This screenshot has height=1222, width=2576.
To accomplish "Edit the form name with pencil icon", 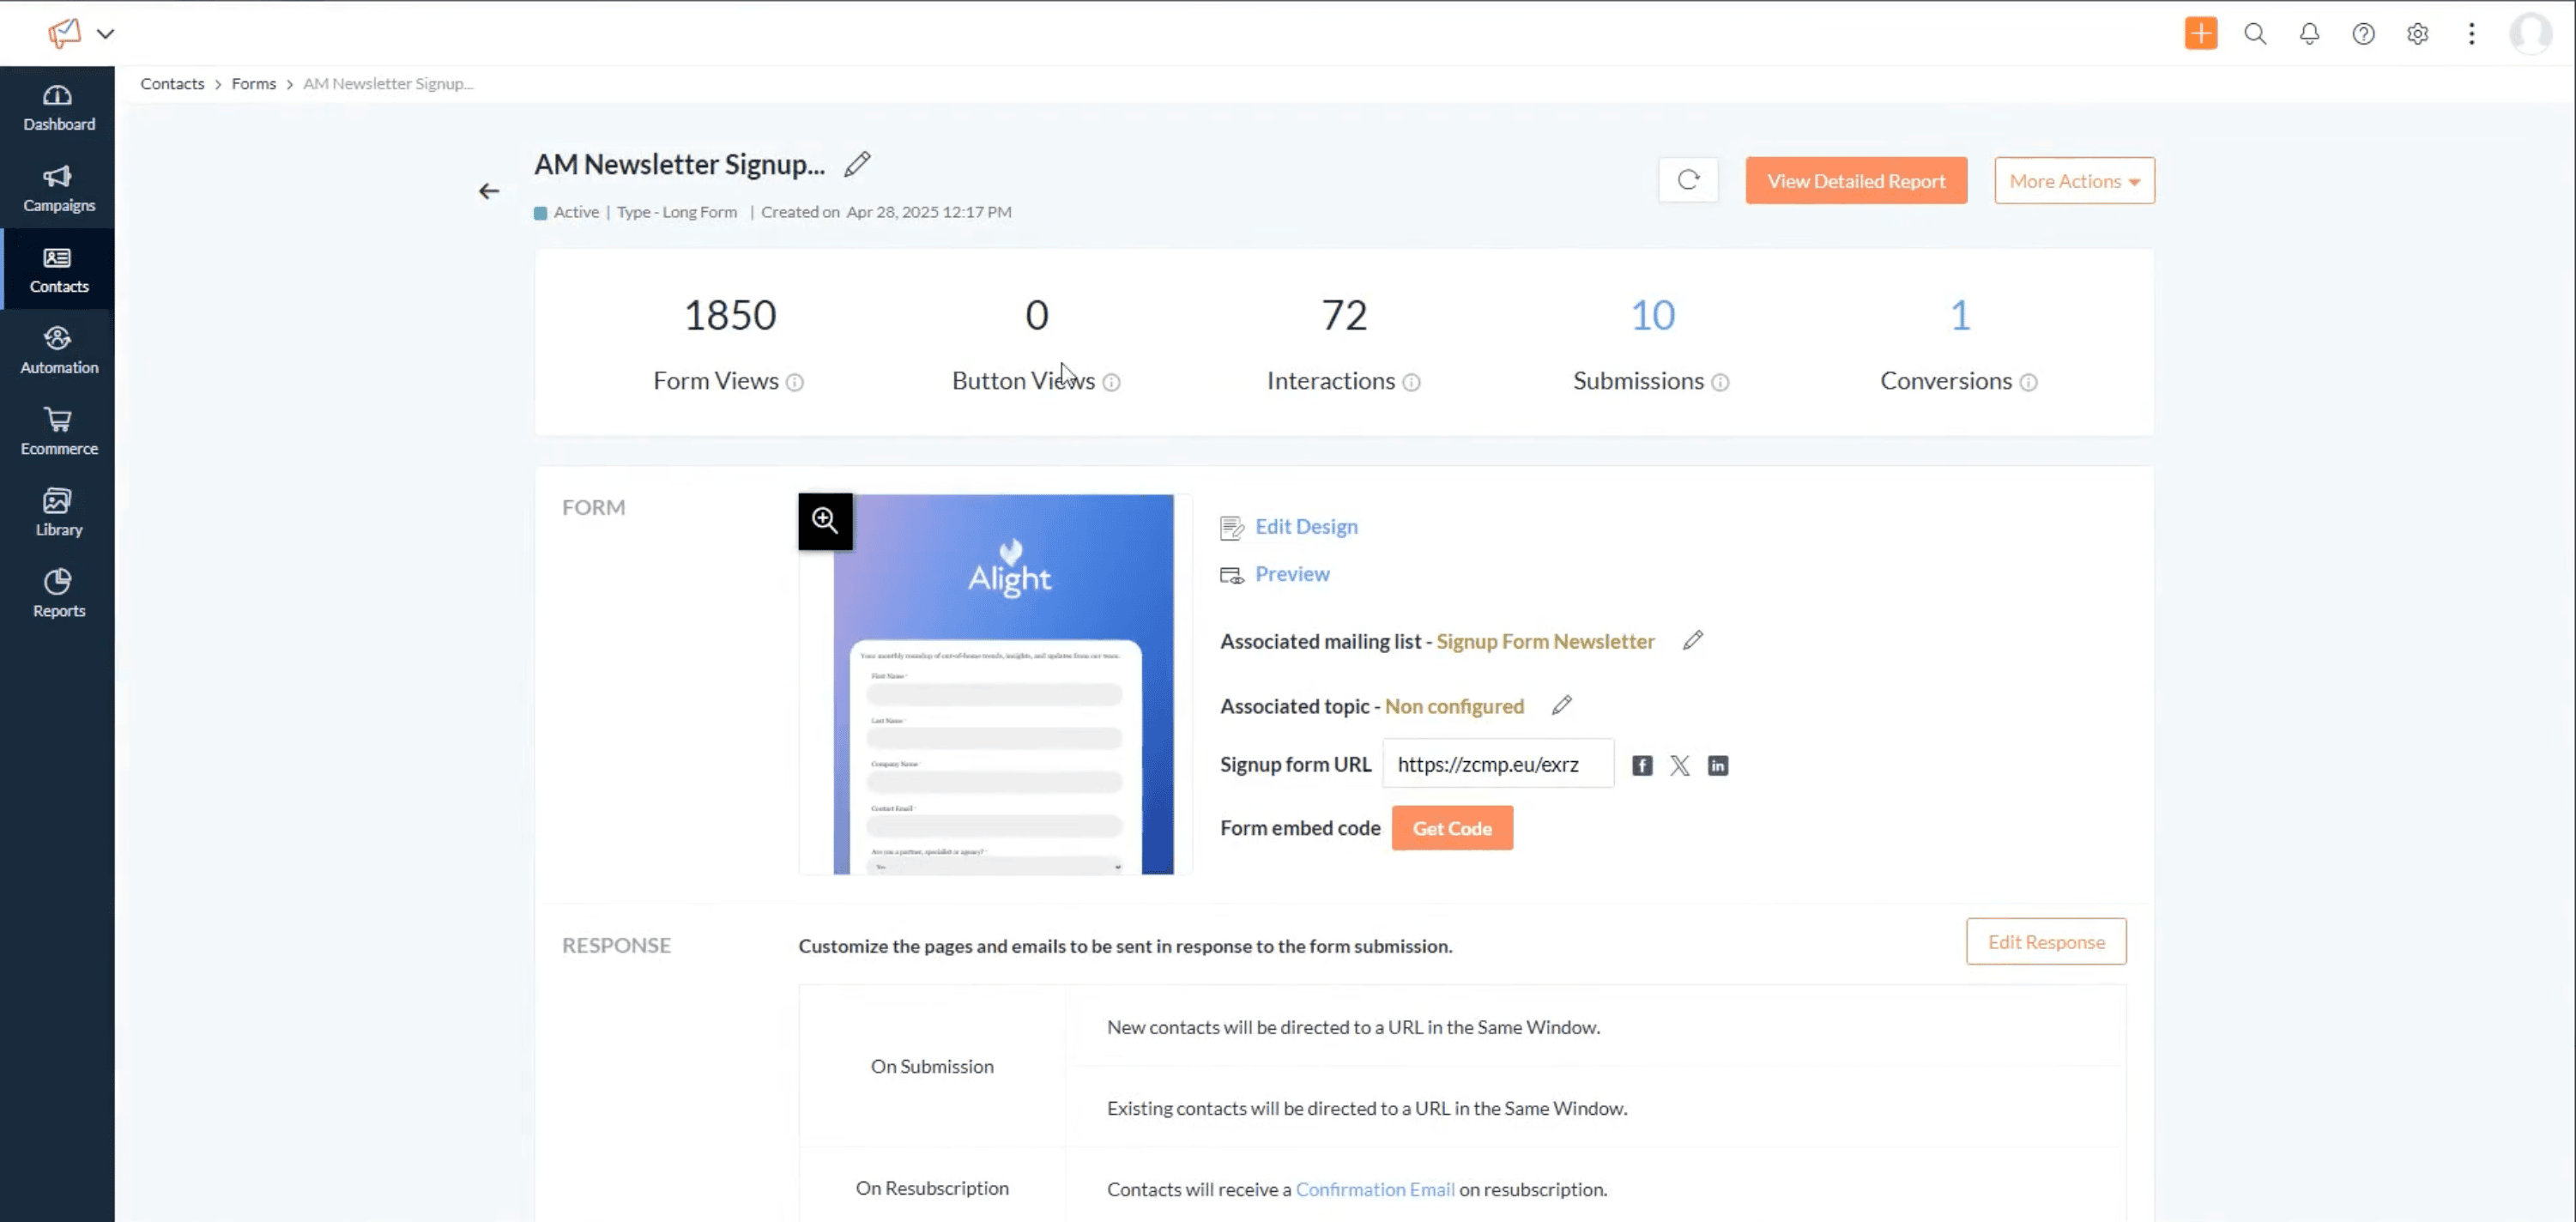I will coord(857,164).
